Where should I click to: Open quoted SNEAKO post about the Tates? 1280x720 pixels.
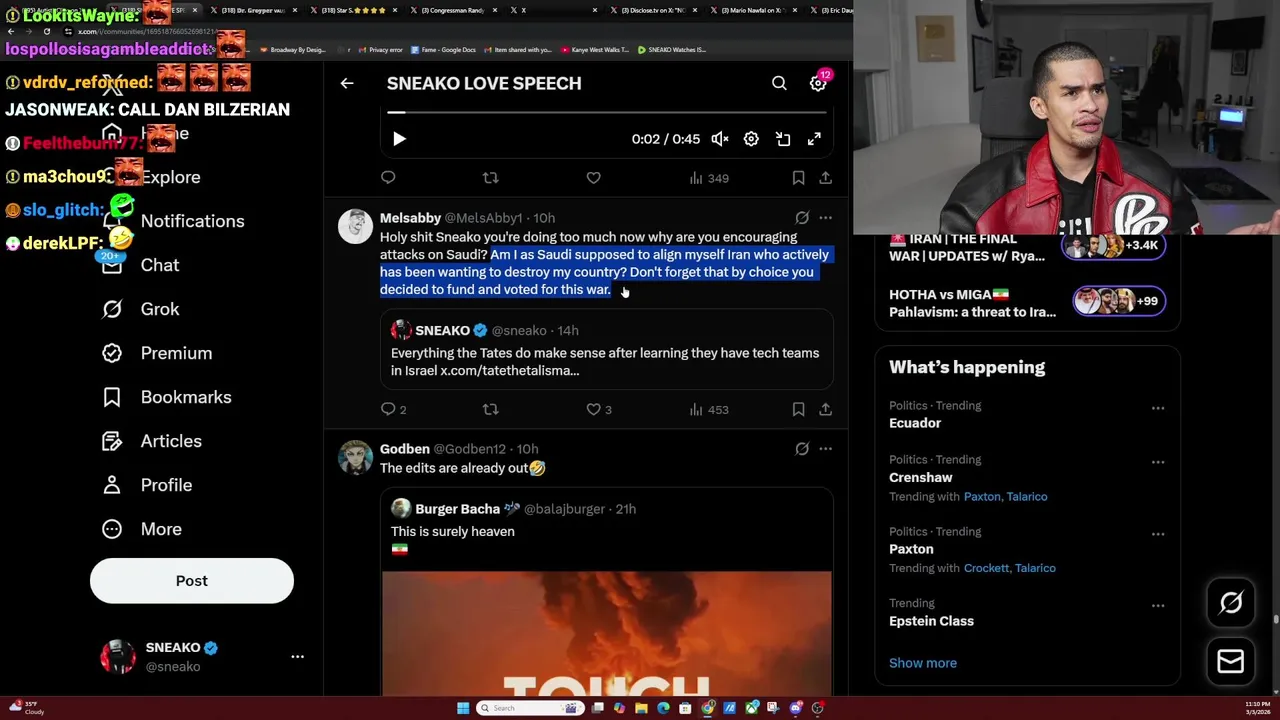click(606, 349)
